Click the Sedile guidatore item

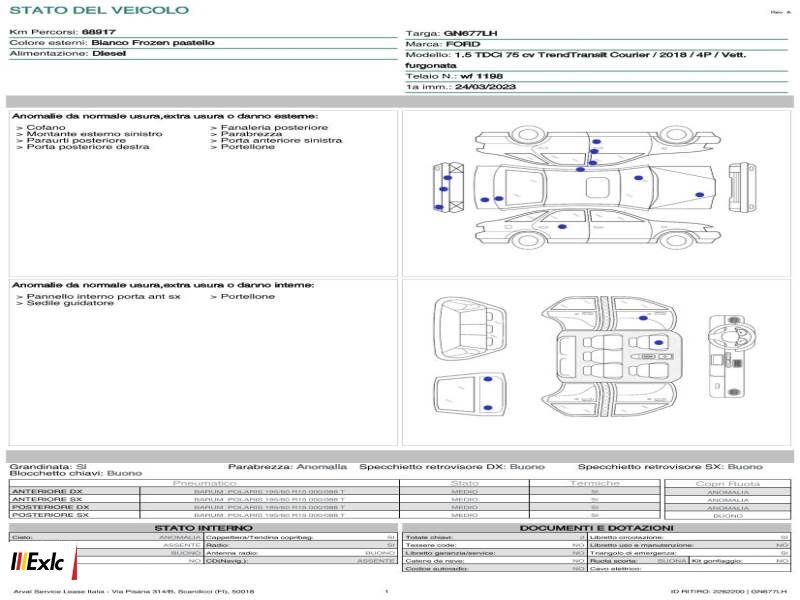click(70, 303)
